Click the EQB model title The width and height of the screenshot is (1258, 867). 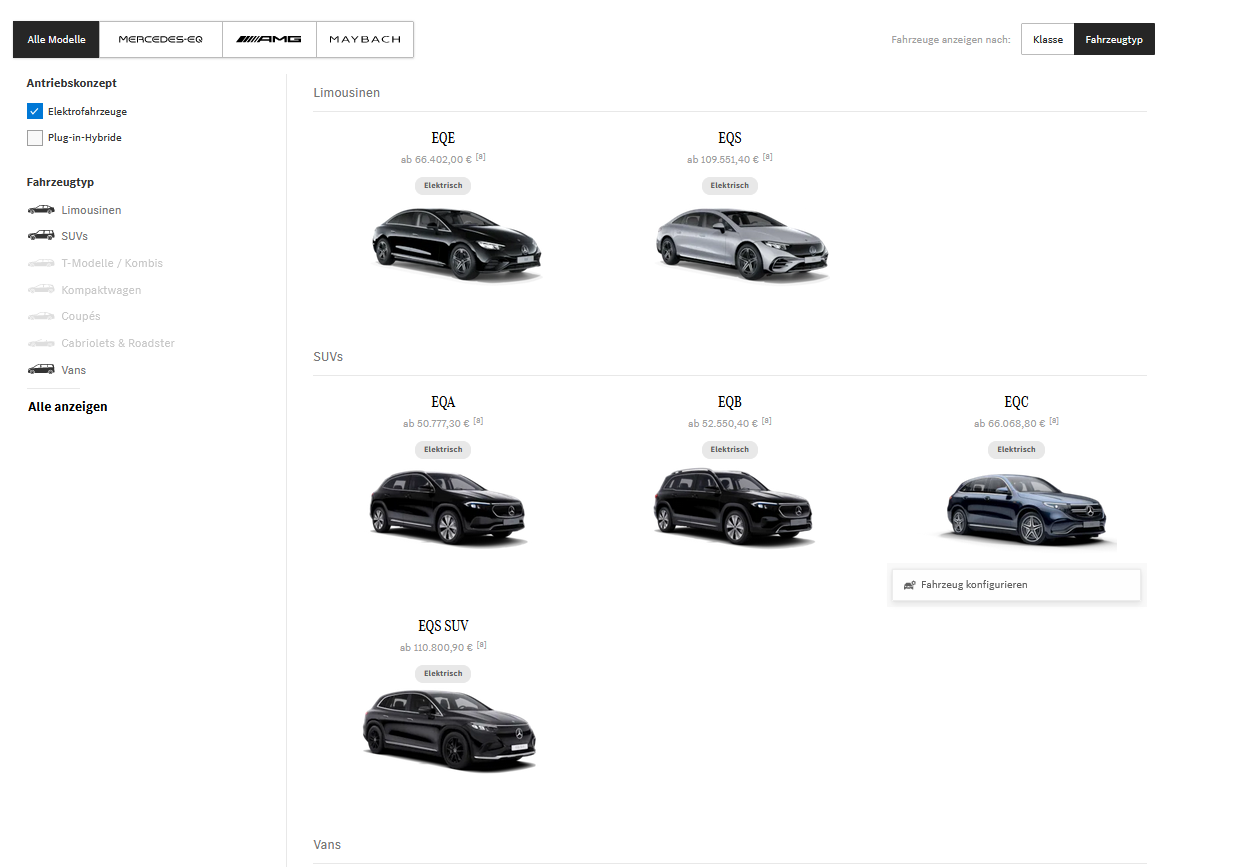tap(730, 402)
